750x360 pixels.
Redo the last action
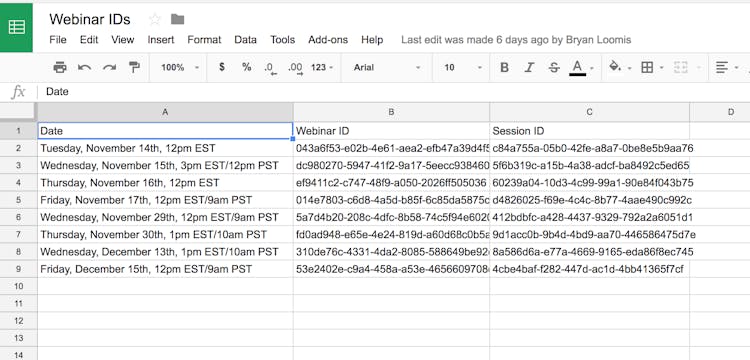pos(110,67)
